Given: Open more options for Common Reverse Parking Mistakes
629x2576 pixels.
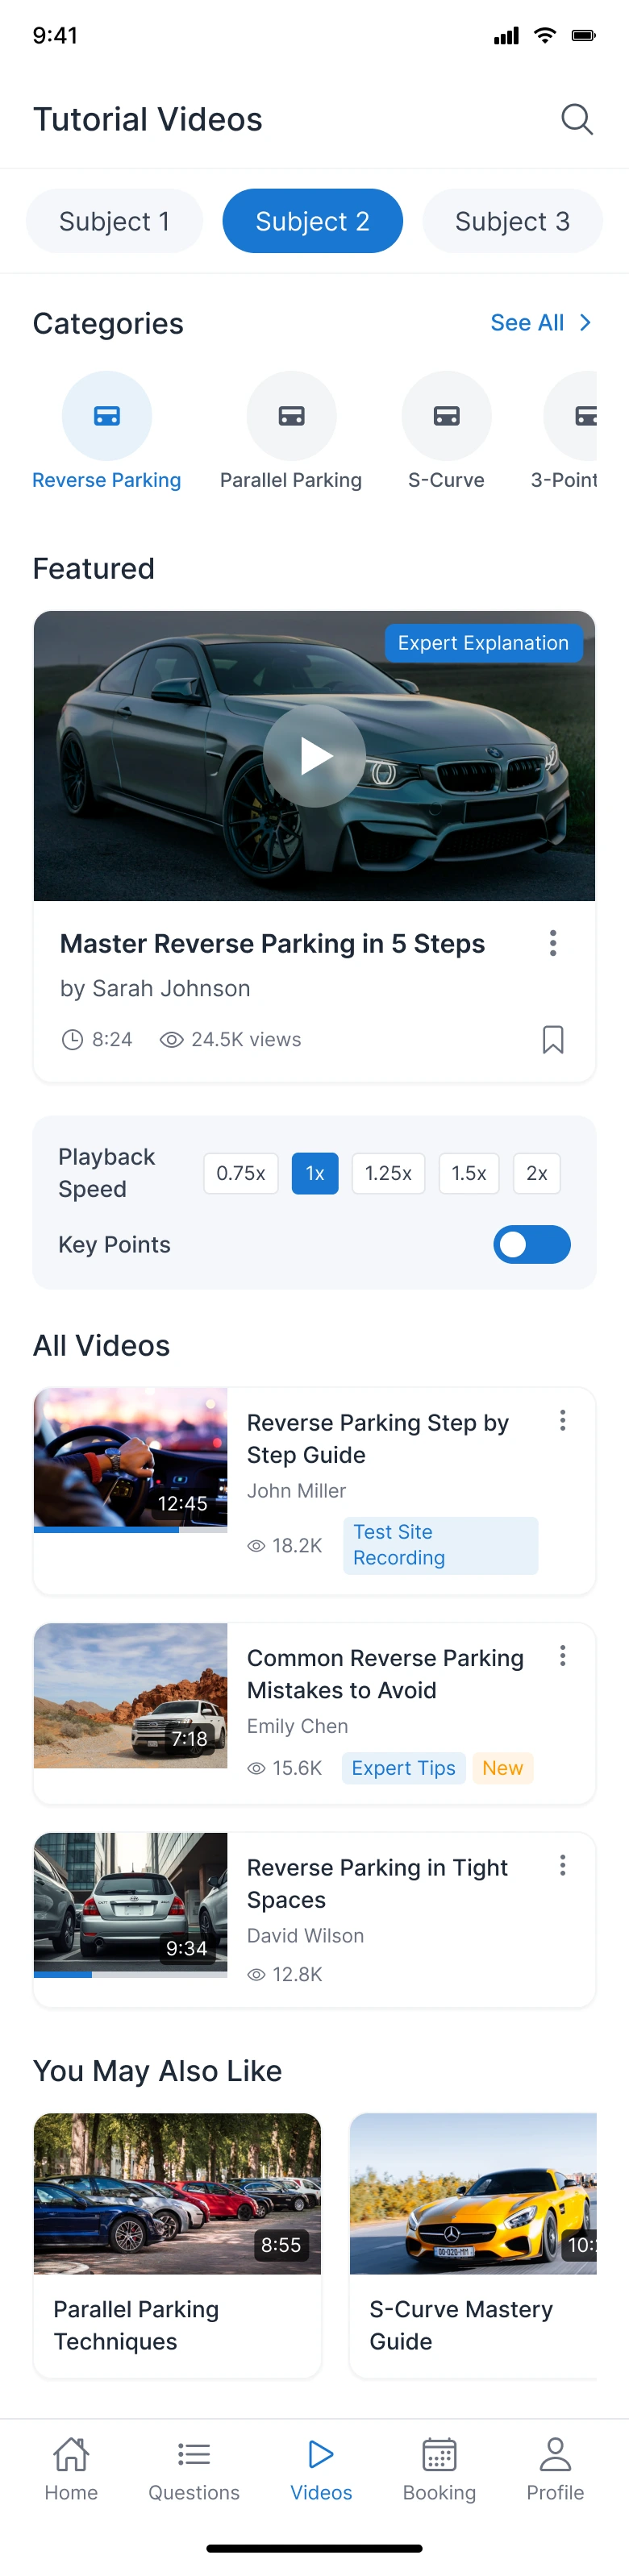Looking at the screenshot, I should 562,1656.
